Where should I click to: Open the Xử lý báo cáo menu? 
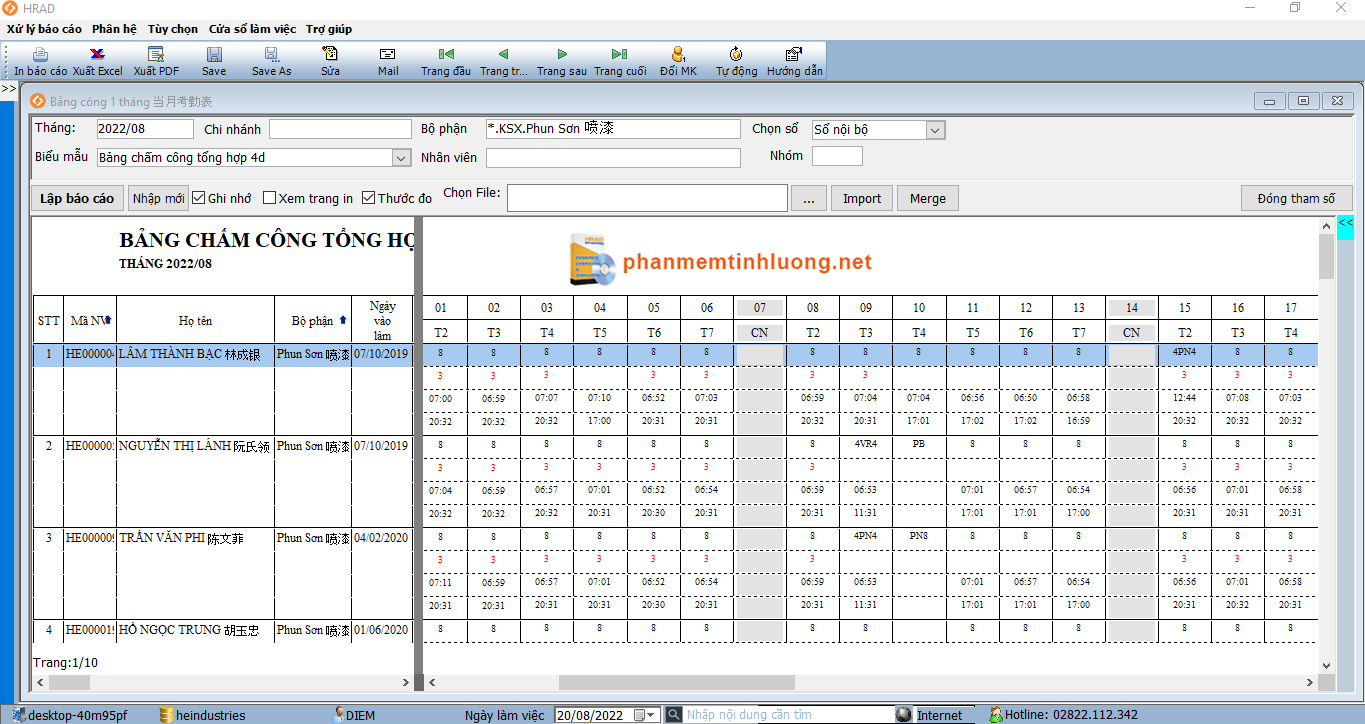pos(44,29)
